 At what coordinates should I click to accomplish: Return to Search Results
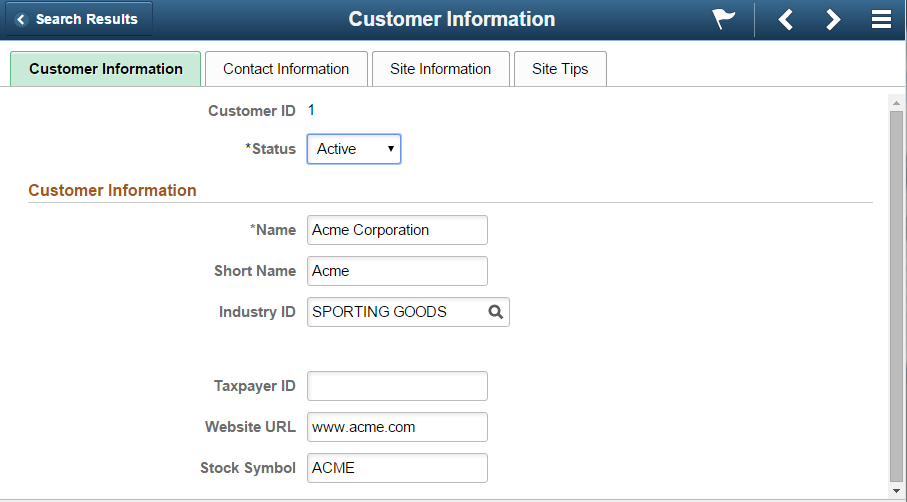pos(78,19)
